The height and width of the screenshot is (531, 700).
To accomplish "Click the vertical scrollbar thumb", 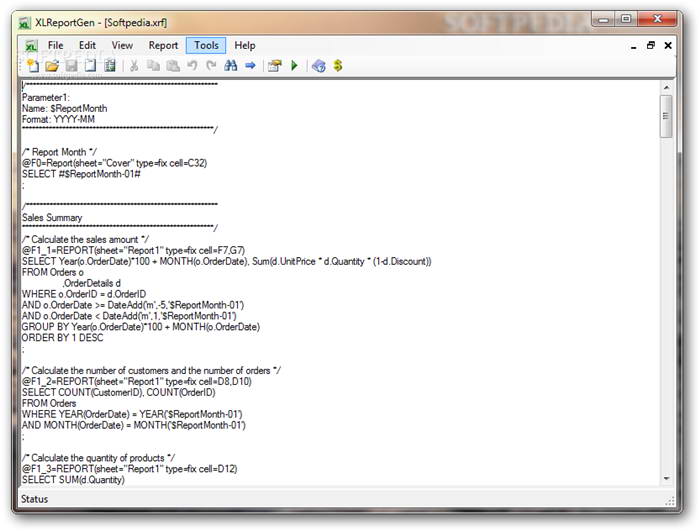I will pyautogui.click(x=666, y=116).
